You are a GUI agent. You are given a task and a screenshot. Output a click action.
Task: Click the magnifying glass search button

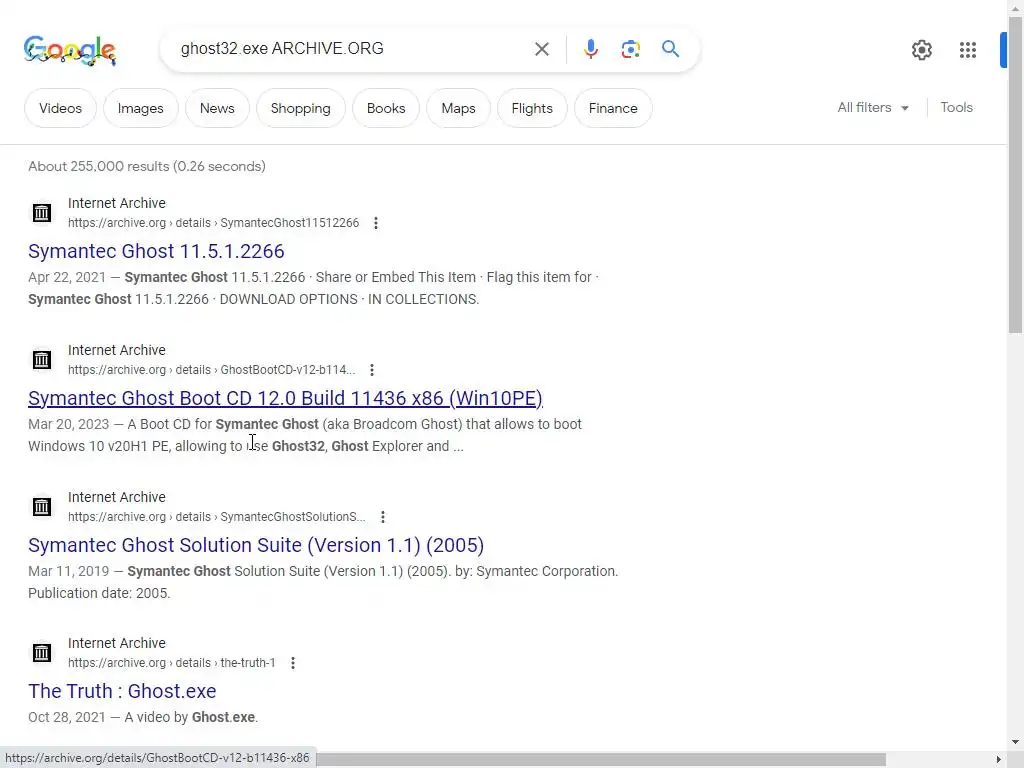pos(670,49)
